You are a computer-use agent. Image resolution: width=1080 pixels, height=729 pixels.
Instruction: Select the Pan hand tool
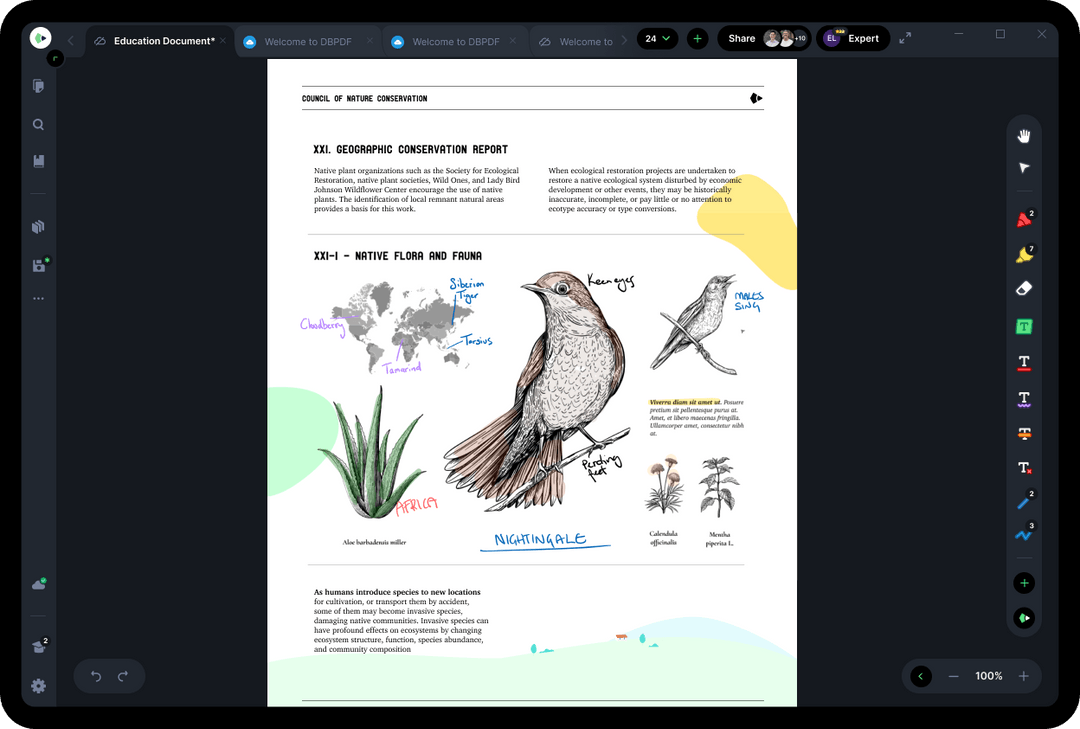(1023, 134)
